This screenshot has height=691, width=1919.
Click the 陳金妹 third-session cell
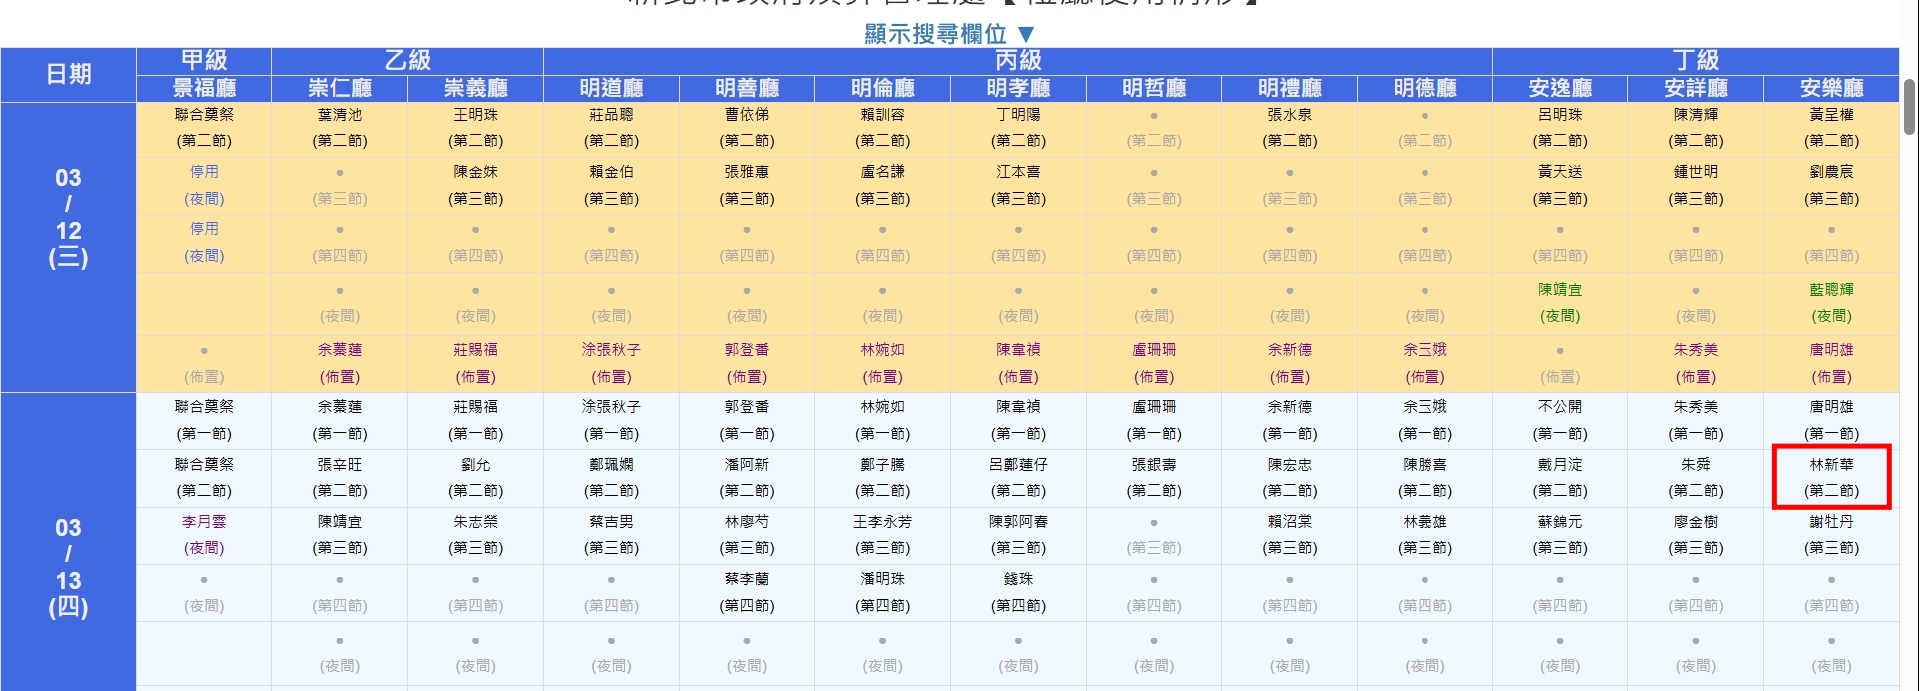(475, 185)
